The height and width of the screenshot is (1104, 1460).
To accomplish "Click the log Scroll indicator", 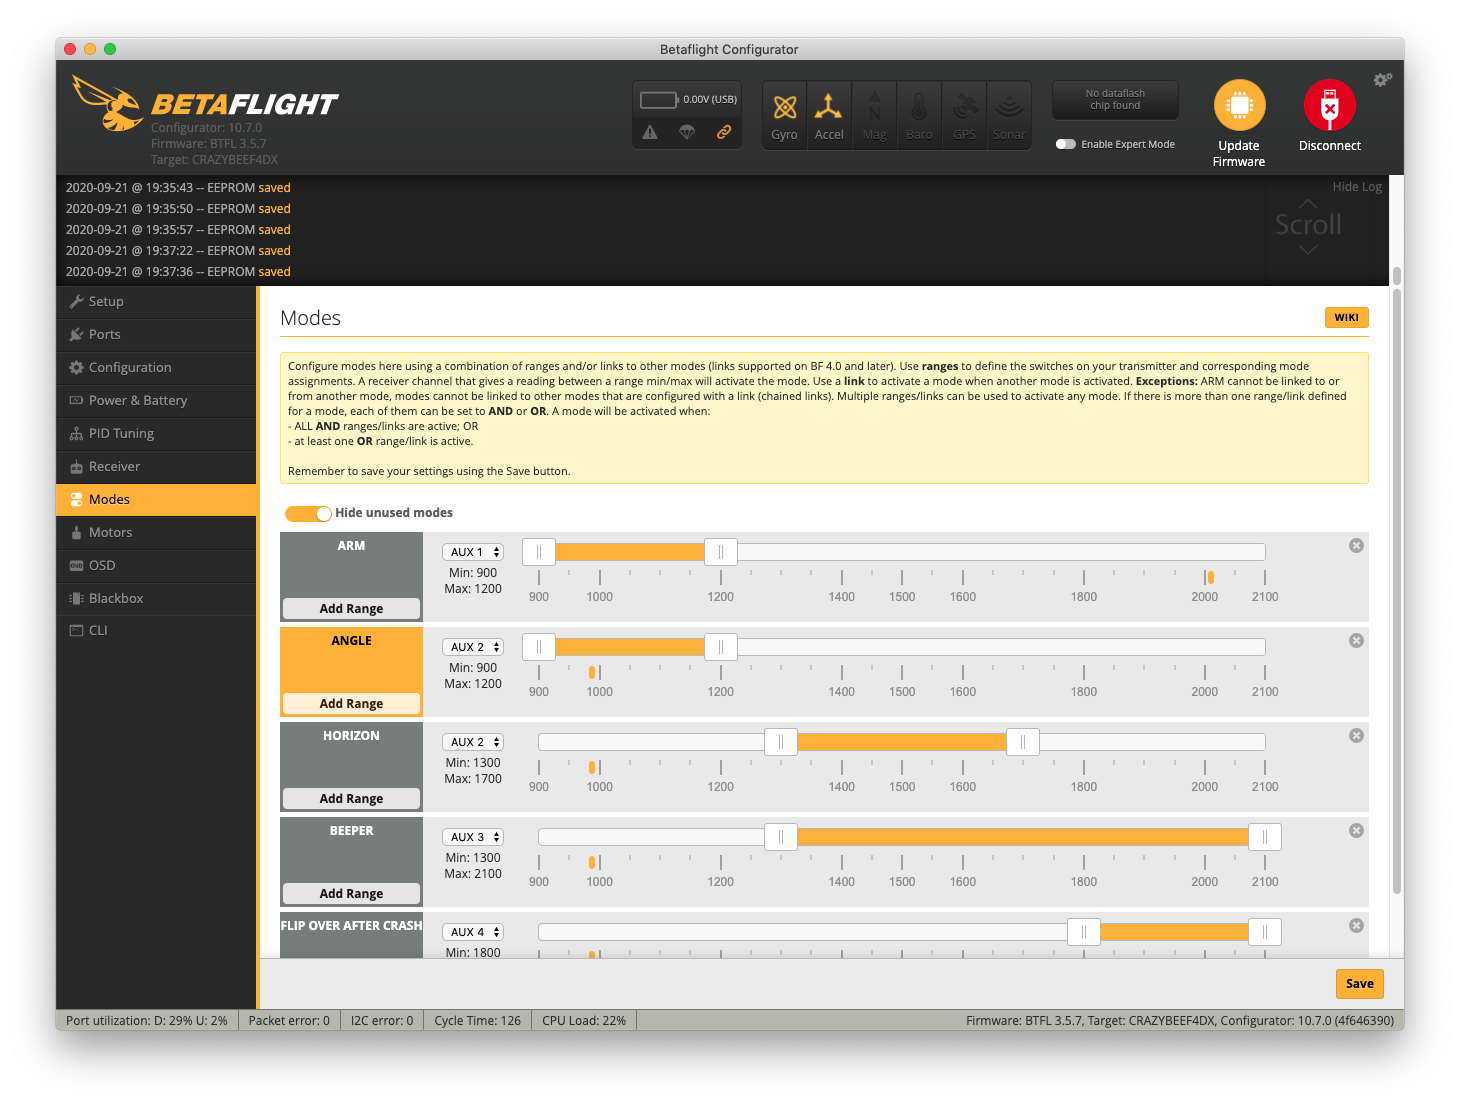I will click(x=1308, y=226).
